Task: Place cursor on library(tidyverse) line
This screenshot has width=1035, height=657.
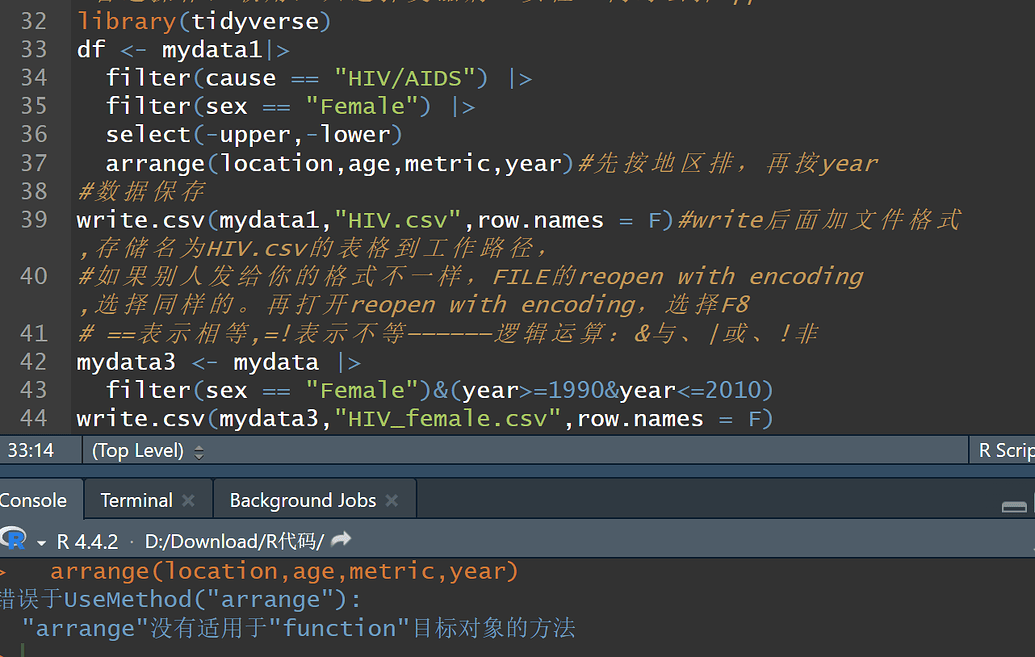Action: (x=203, y=21)
